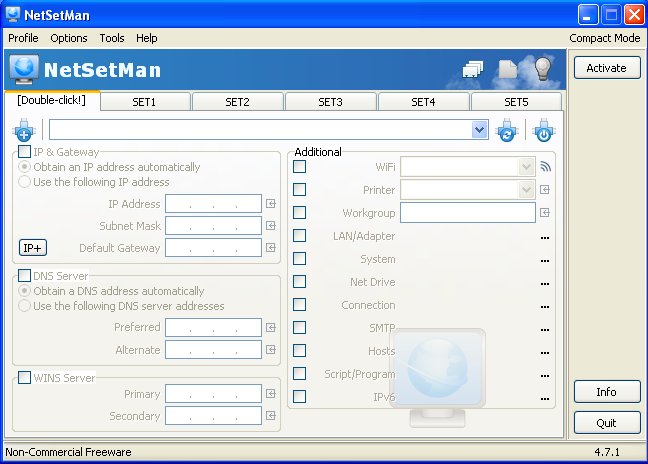Tick the Printer checkbox
The image size is (648, 464).
pos(299,190)
